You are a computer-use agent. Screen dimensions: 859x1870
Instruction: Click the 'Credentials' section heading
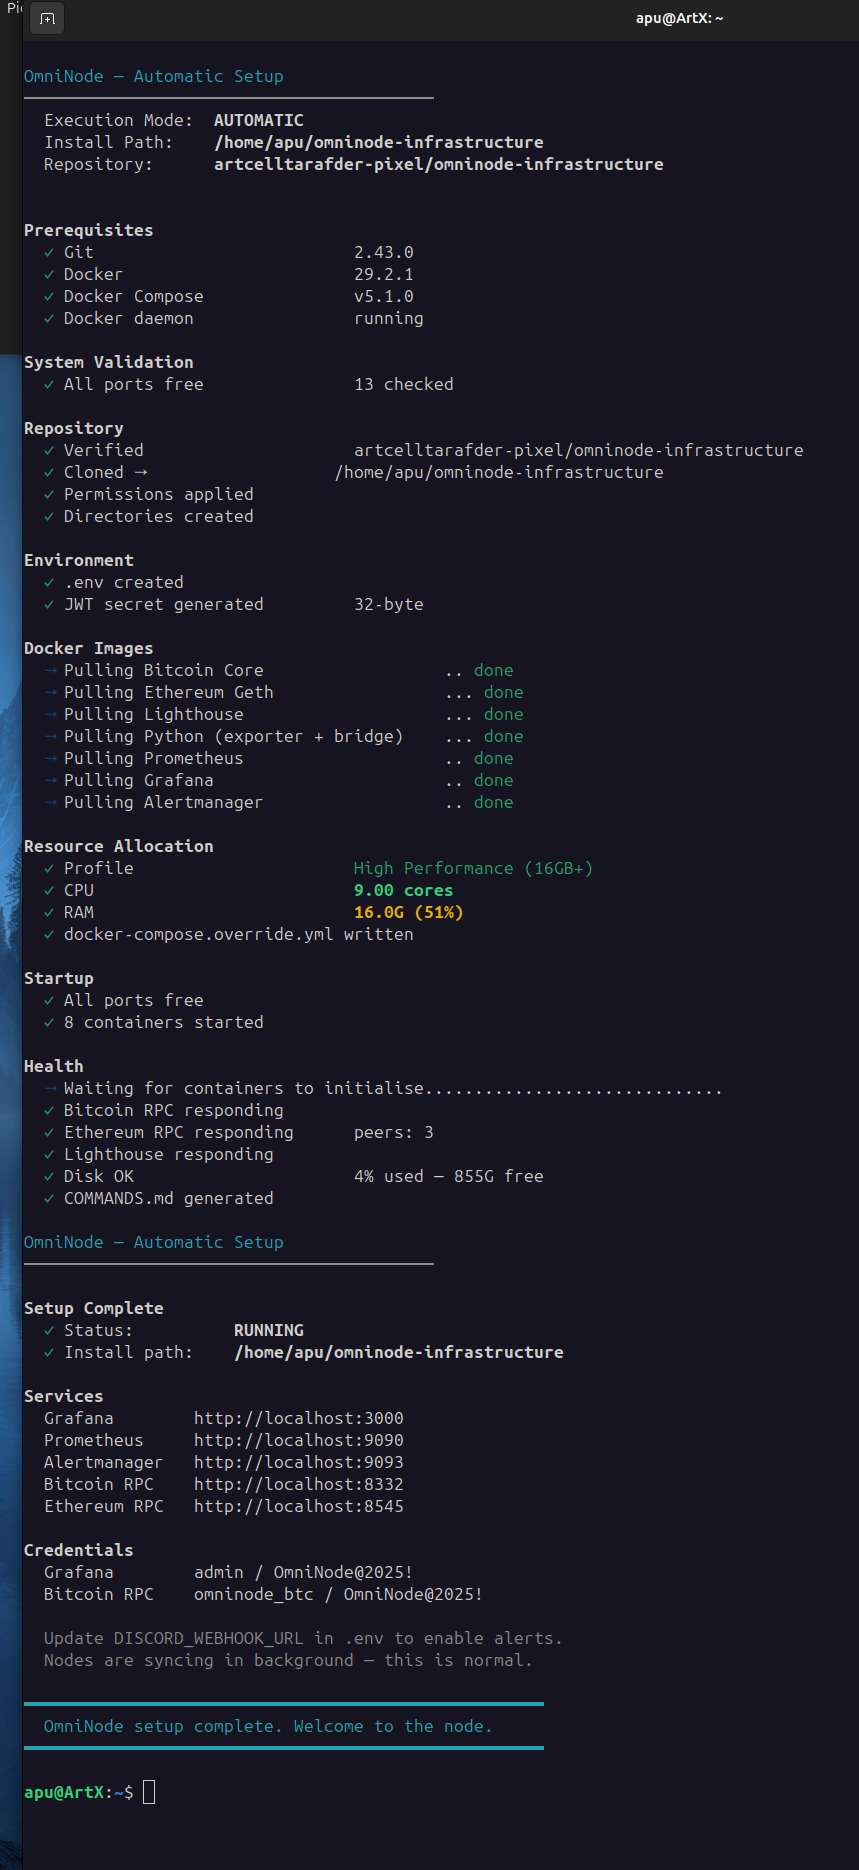coord(79,1550)
